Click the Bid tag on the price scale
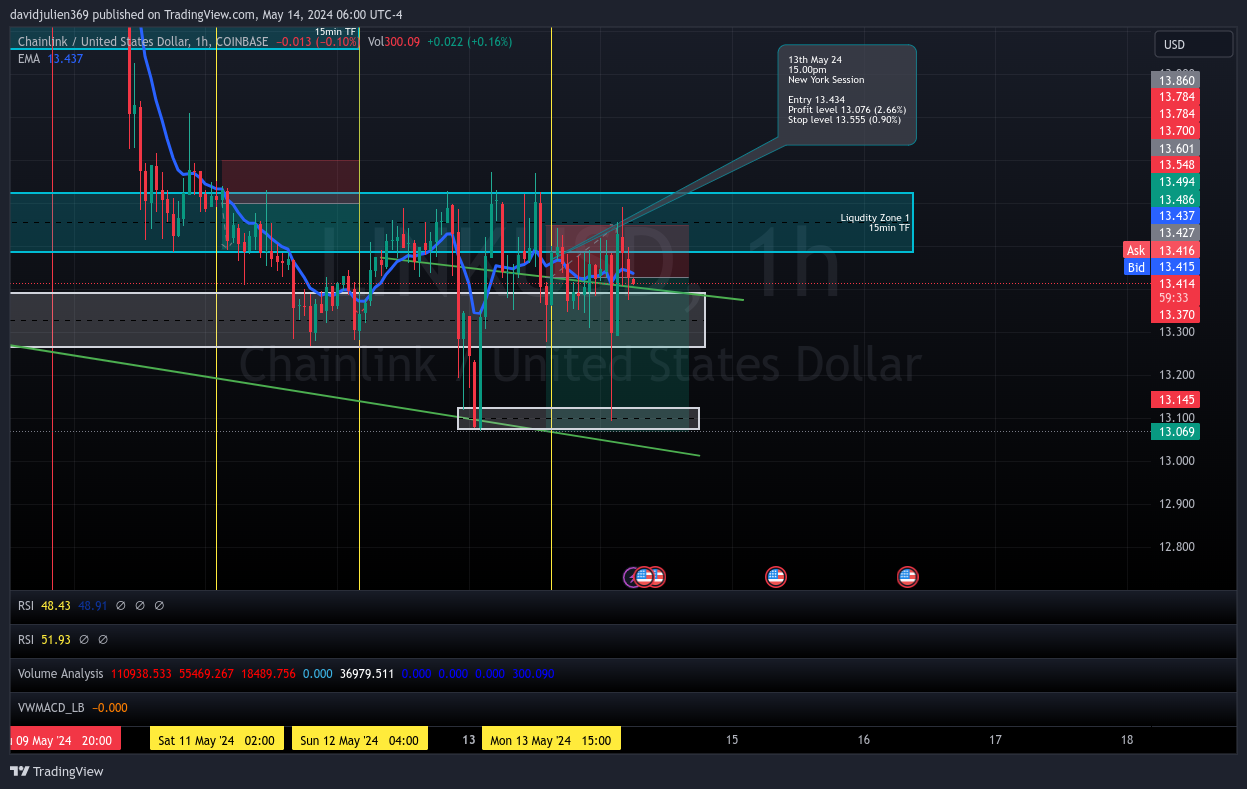Image resolution: width=1247 pixels, height=789 pixels. point(1136,267)
